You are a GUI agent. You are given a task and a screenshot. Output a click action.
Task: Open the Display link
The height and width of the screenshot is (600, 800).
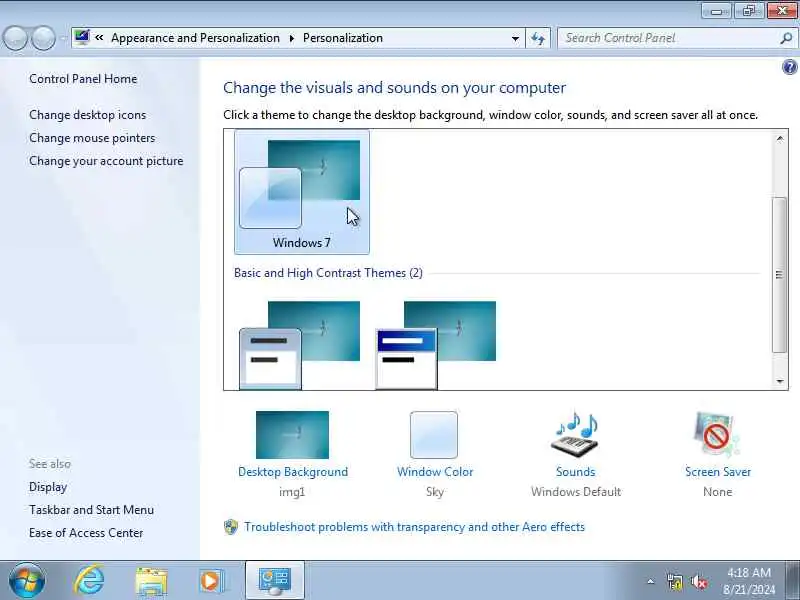click(x=48, y=487)
